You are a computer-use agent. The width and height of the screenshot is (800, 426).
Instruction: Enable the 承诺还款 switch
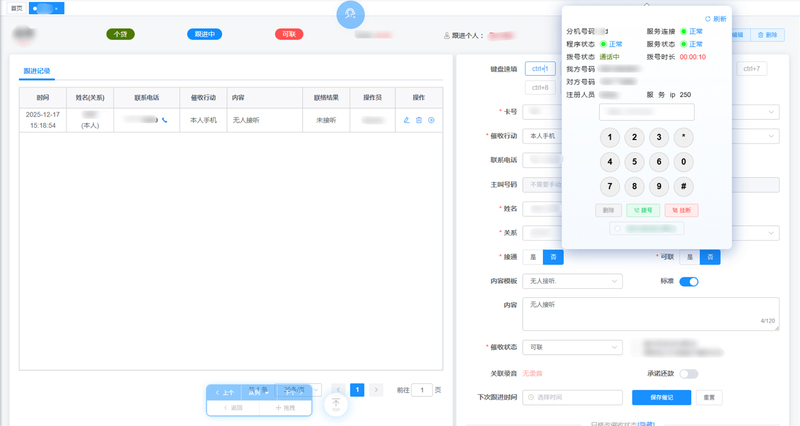(688, 373)
